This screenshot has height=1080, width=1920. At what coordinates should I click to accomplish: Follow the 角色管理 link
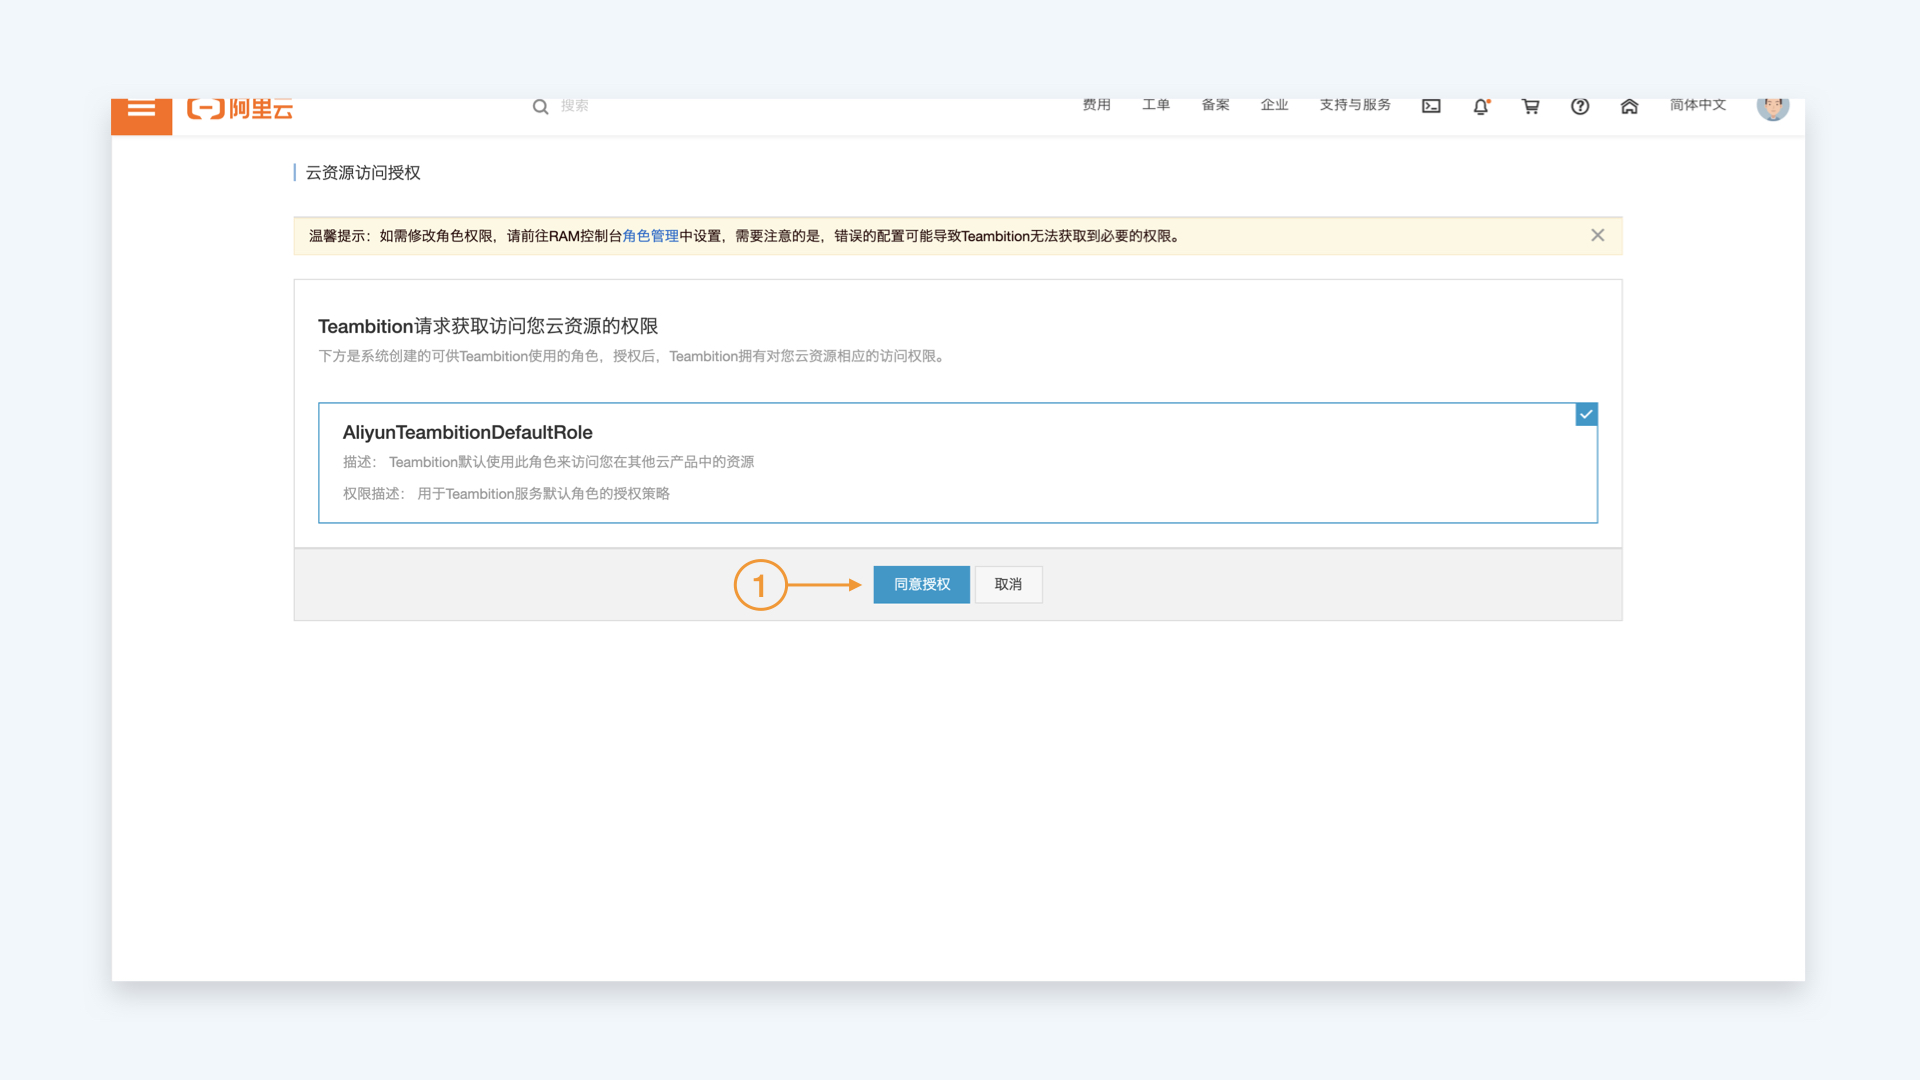[x=650, y=236]
